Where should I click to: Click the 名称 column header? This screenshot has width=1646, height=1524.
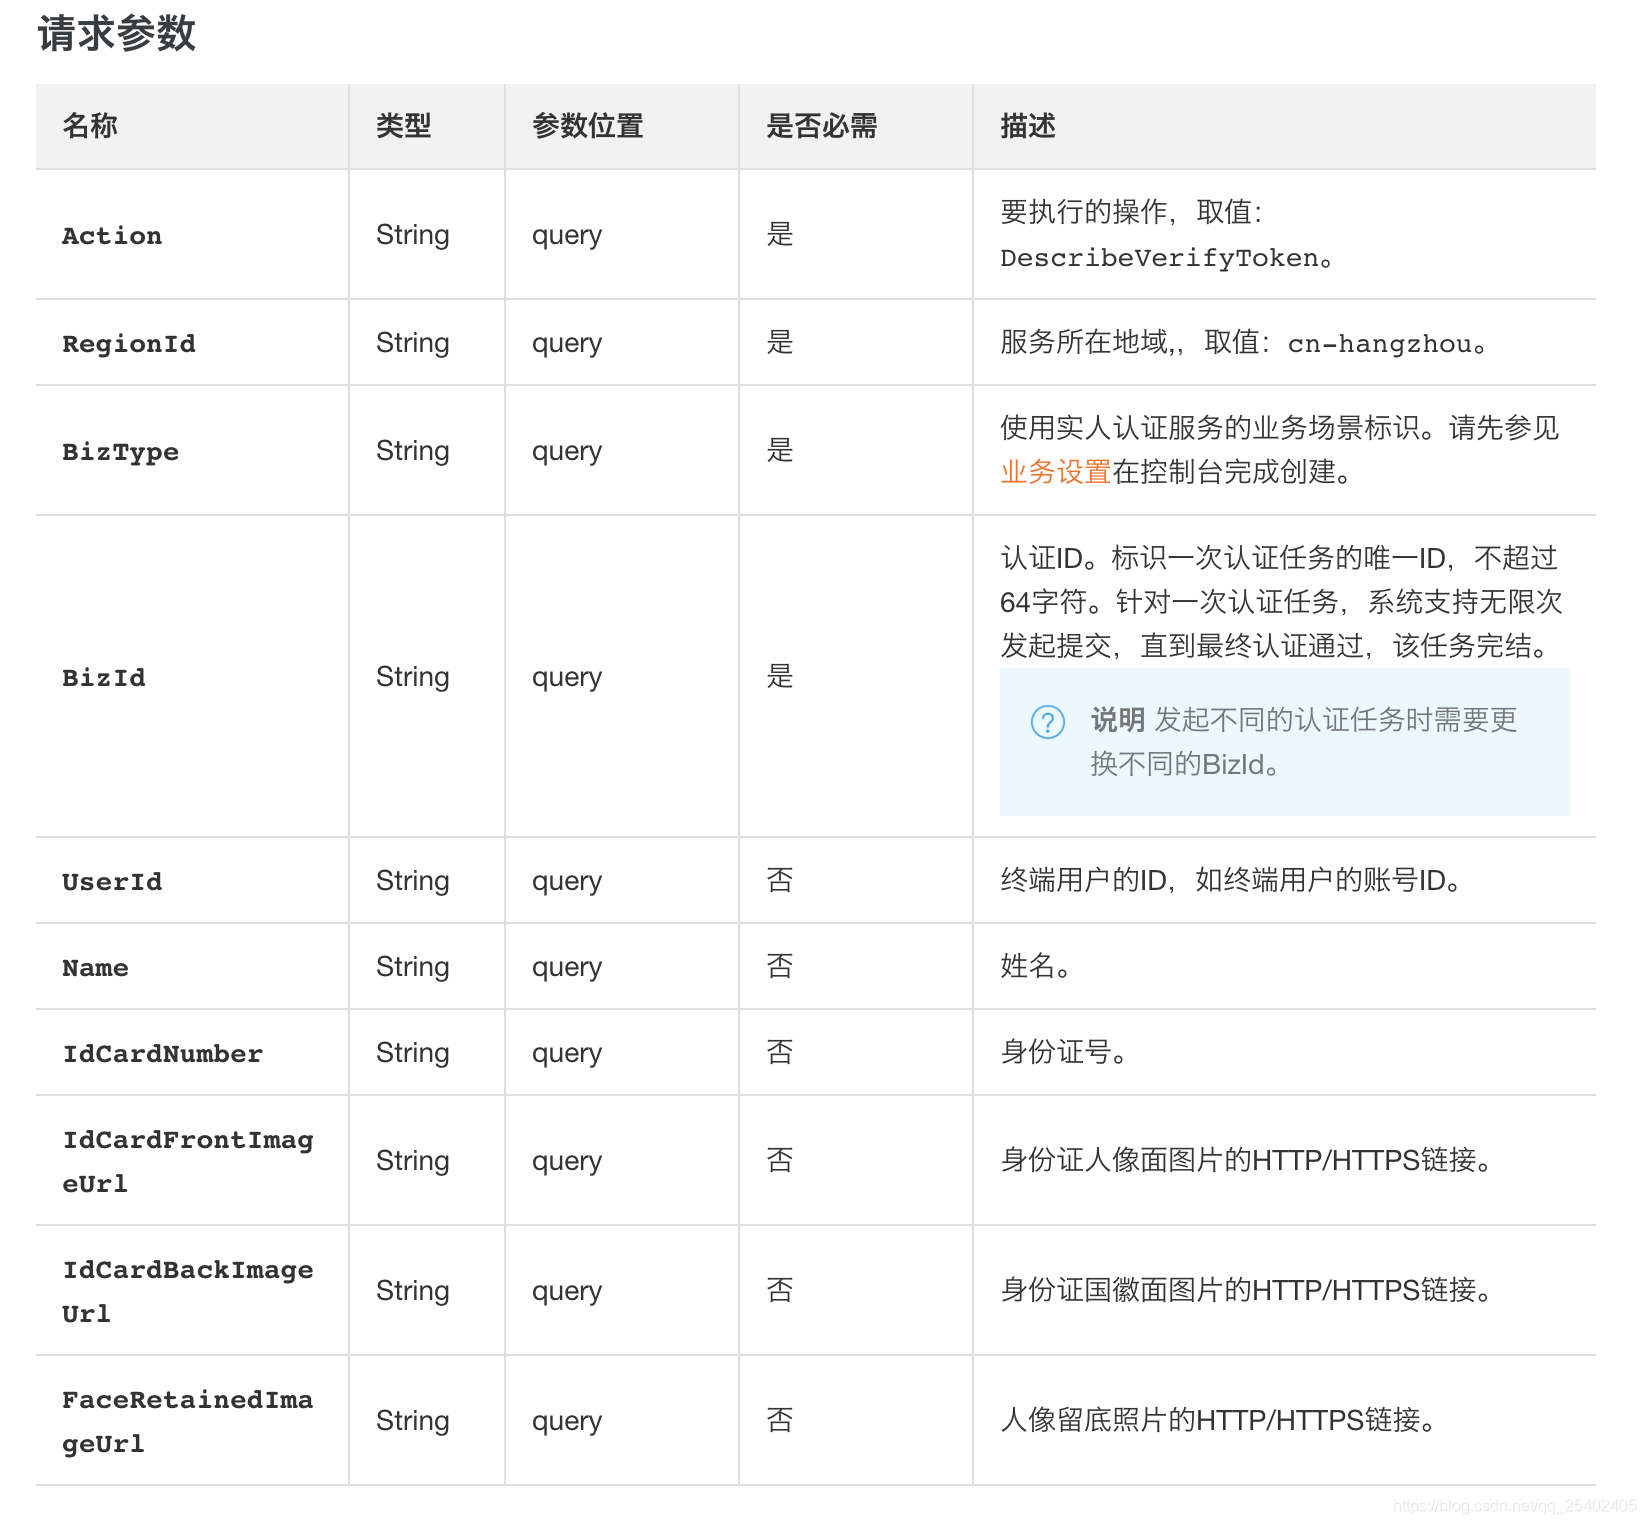click(x=90, y=126)
